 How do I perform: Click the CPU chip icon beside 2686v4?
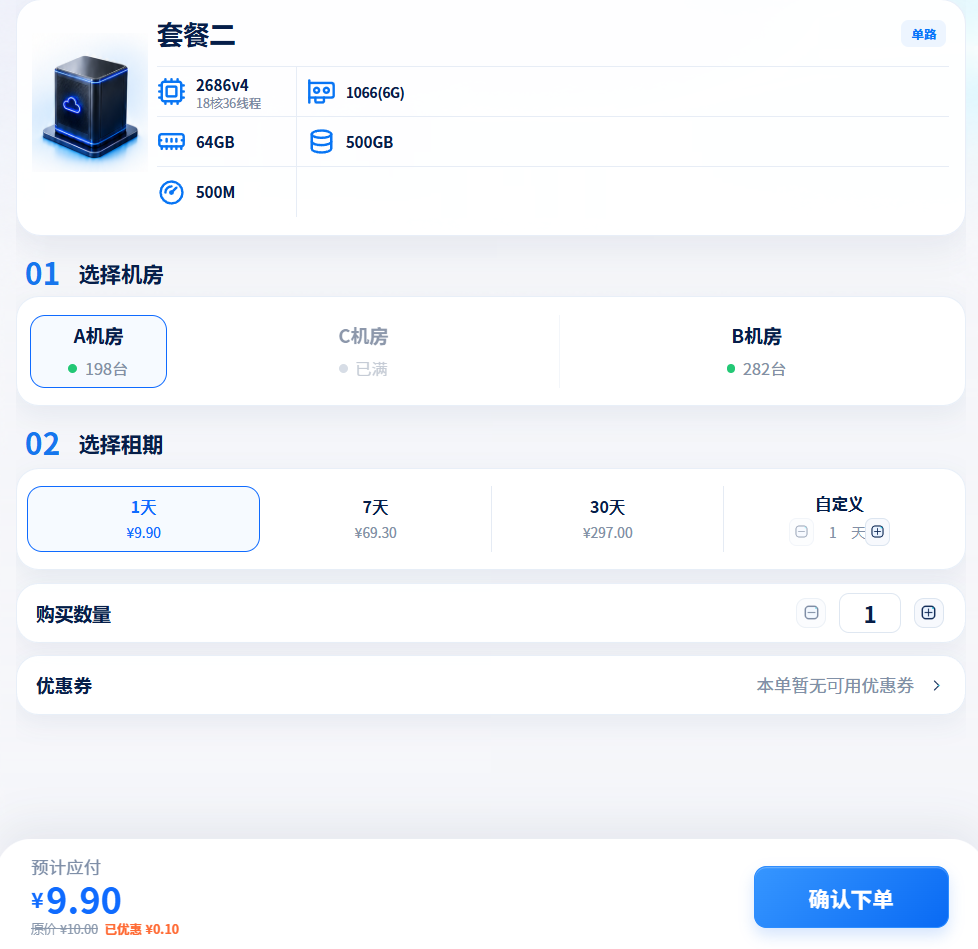pyautogui.click(x=171, y=92)
